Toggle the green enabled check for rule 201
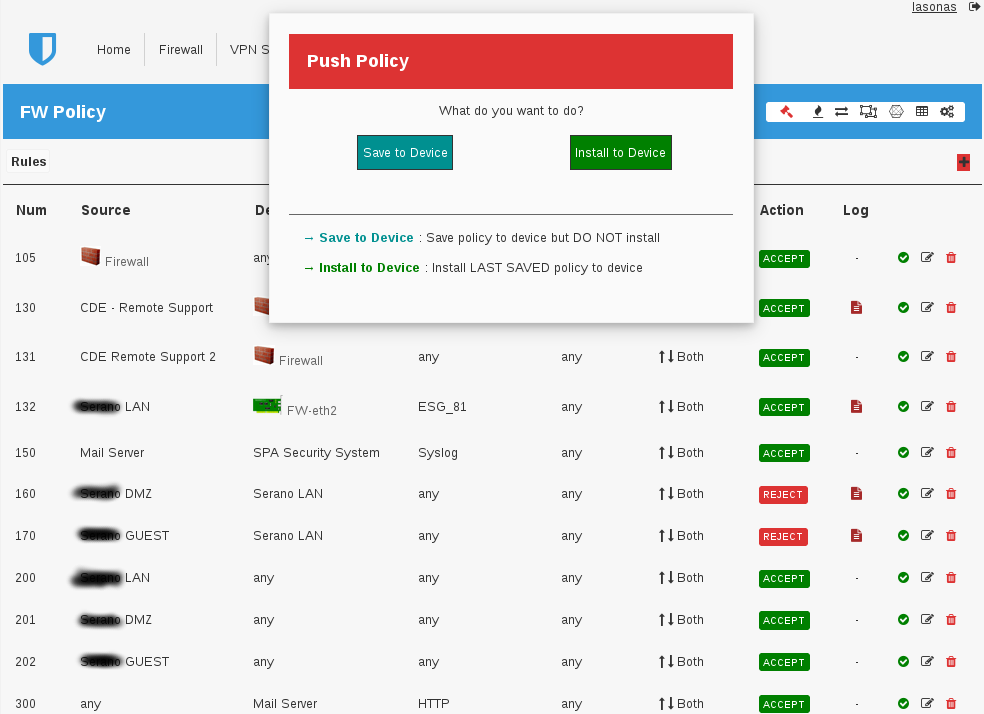The image size is (984, 714). (x=903, y=620)
